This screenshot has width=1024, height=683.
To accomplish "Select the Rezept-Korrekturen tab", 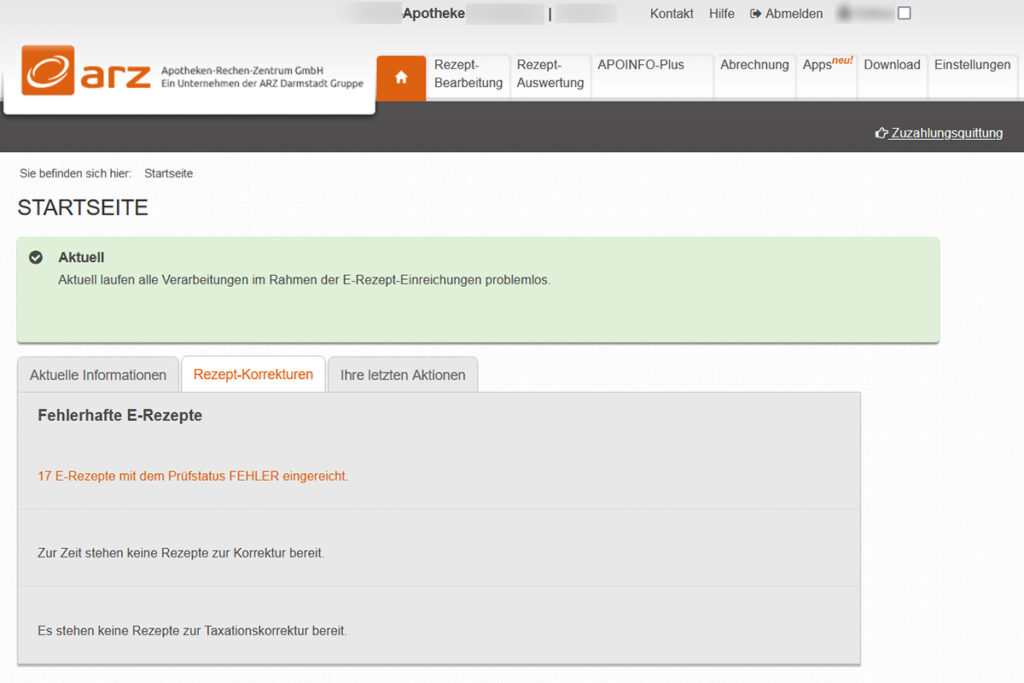I will [253, 375].
